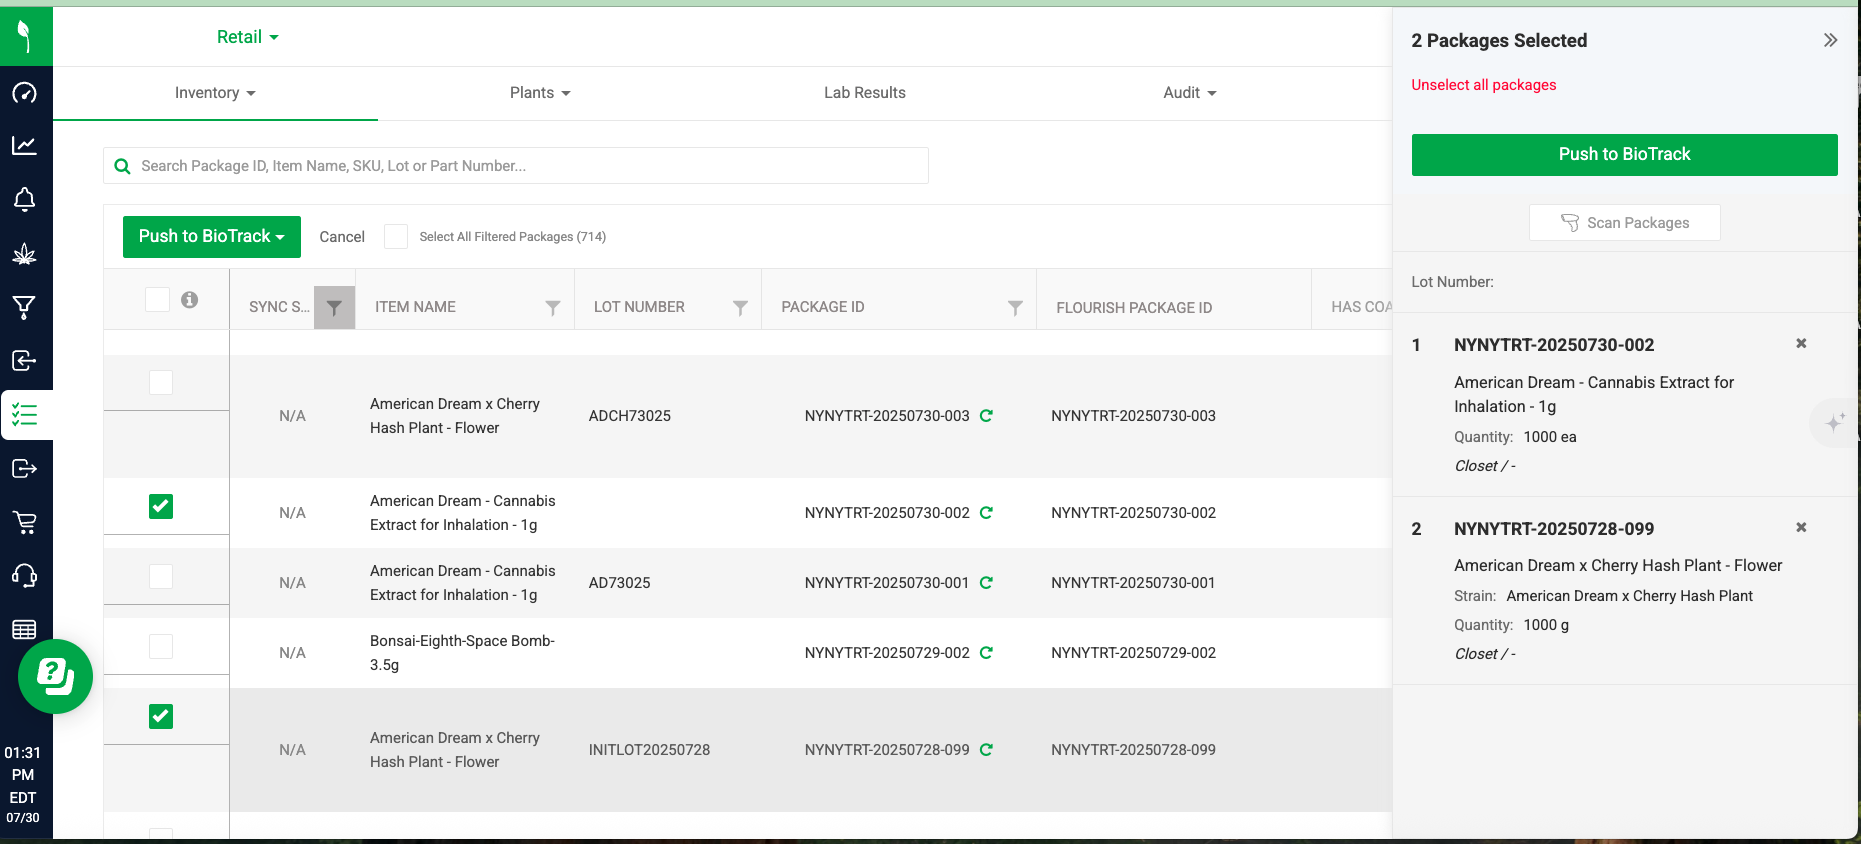1861x844 pixels.
Task: Sort by the HAS COA column header
Action: (1361, 307)
